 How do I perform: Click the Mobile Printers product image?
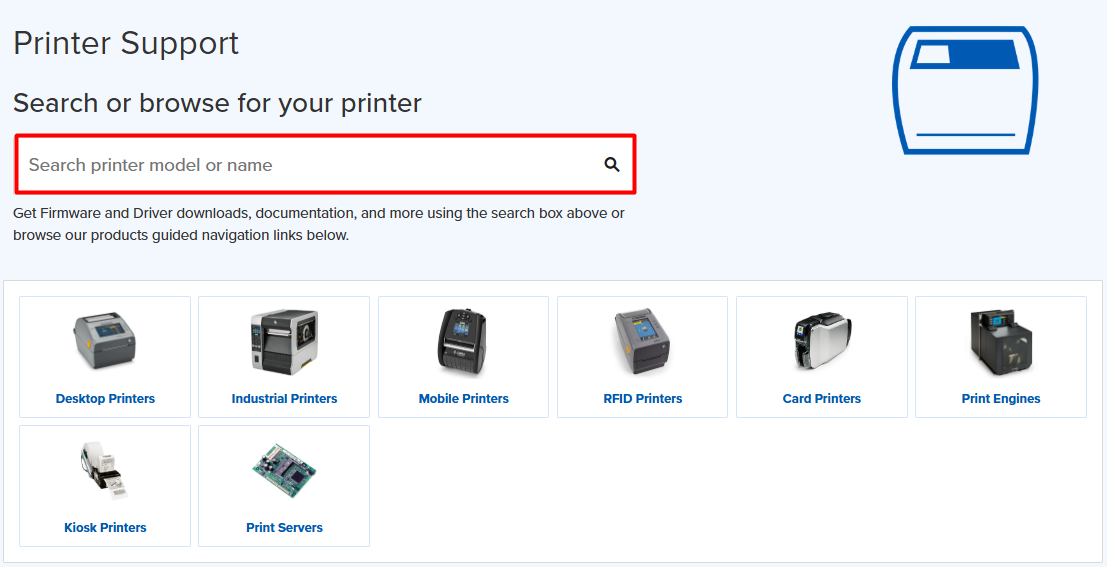(463, 342)
